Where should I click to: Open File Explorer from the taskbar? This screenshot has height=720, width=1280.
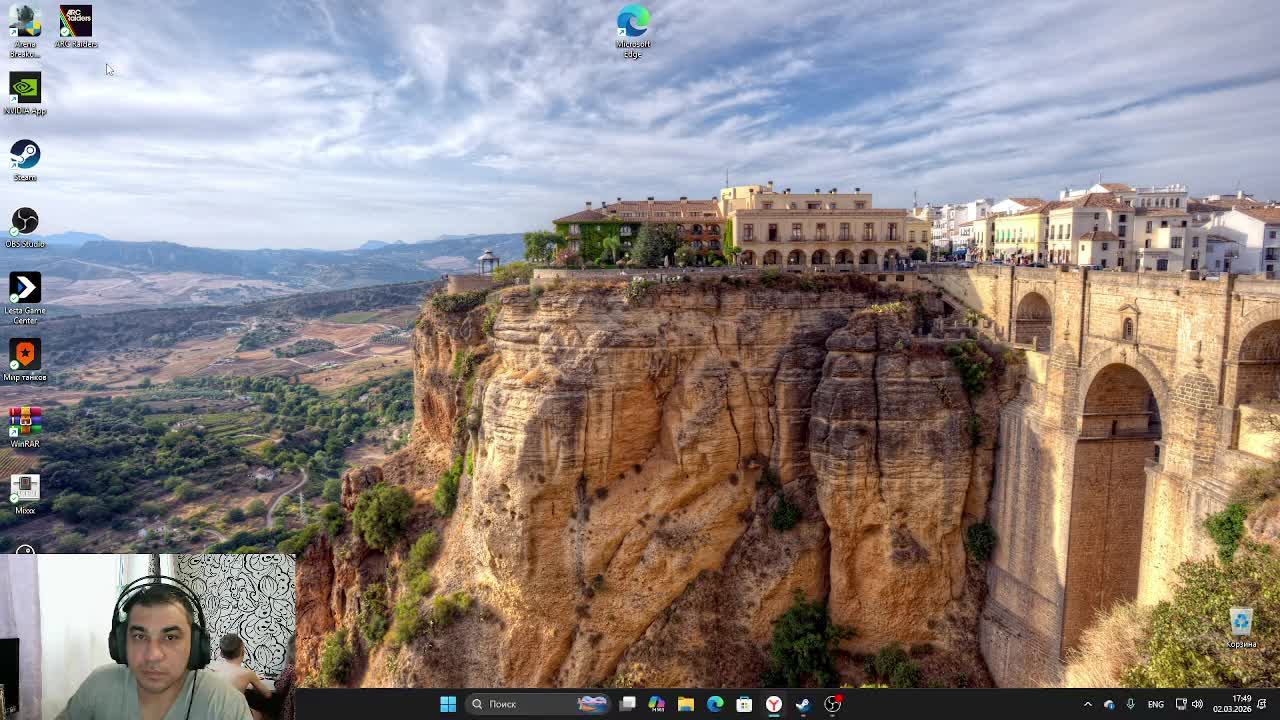tap(686, 704)
